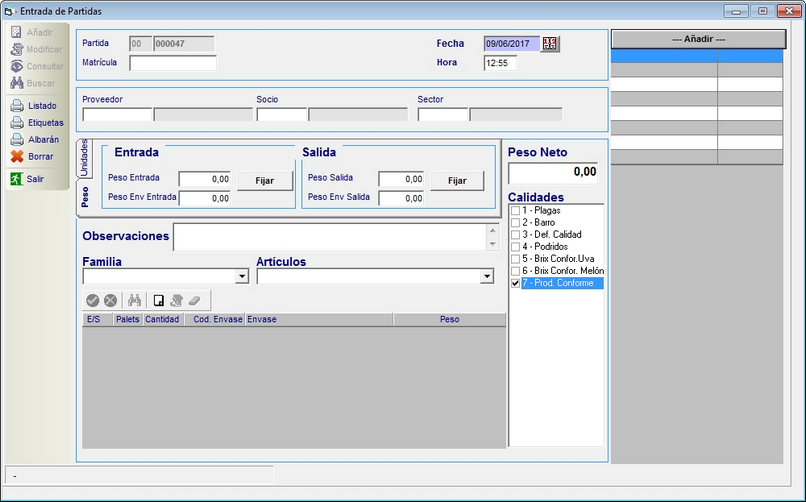Check the 2 - Barro quality
Image resolution: width=806 pixels, height=502 pixels.
pyautogui.click(x=515, y=223)
